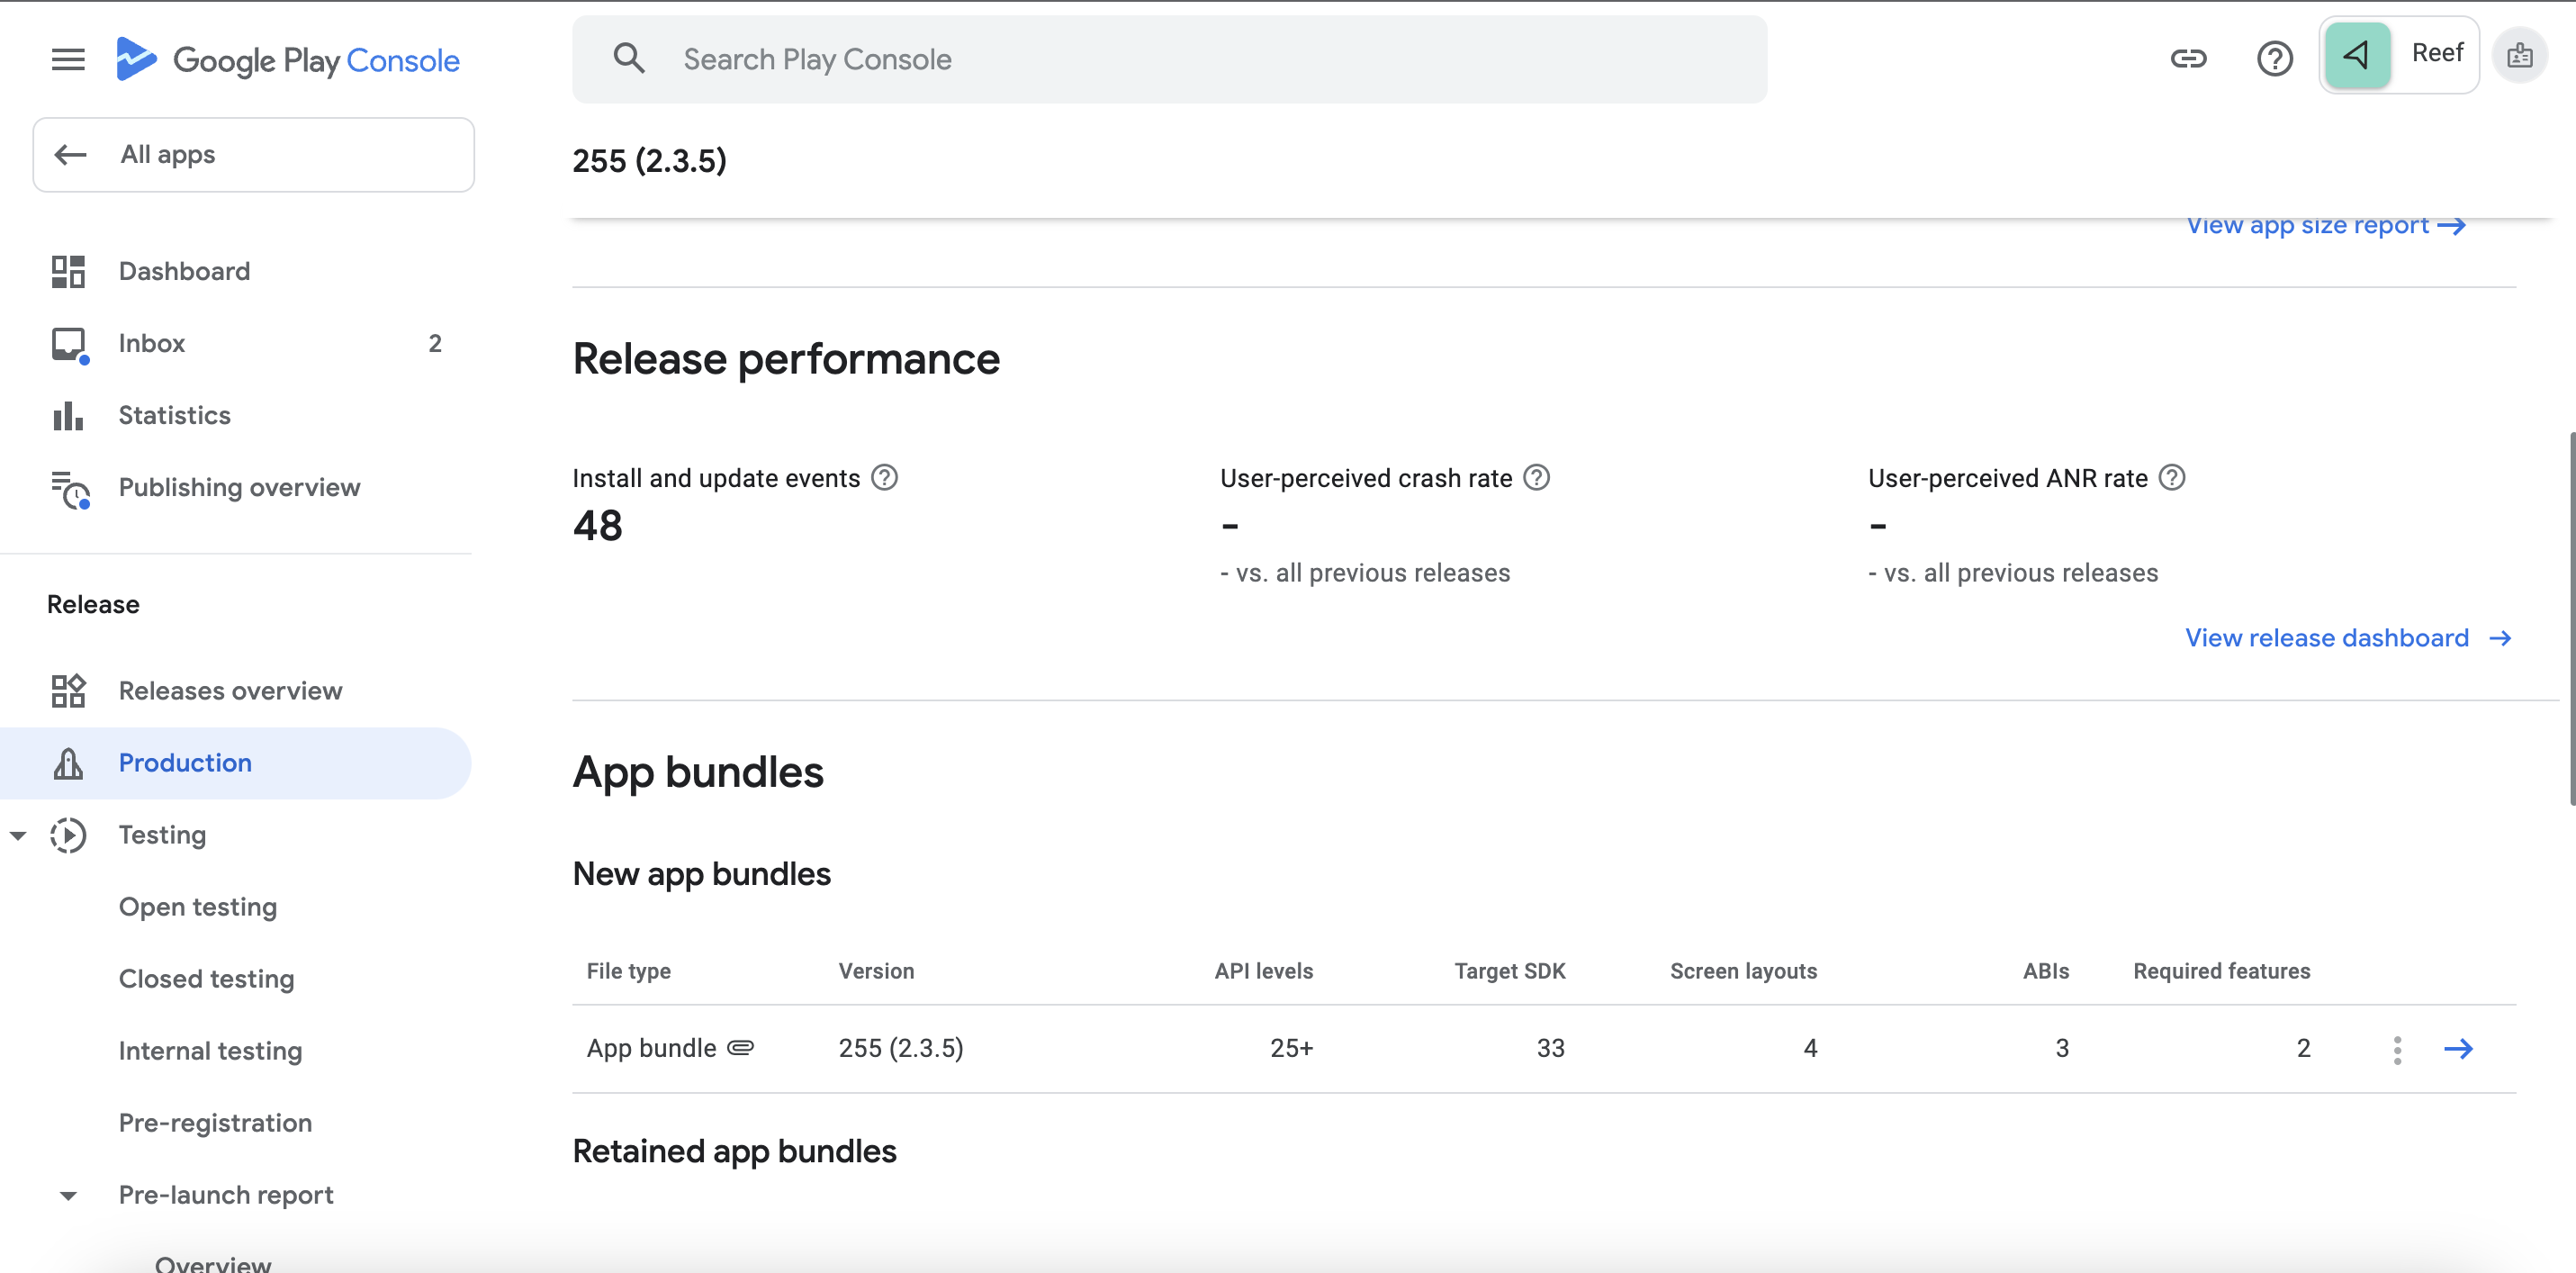2576x1273 pixels.
Task: Go to Internal testing
Action: point(210,1051)
